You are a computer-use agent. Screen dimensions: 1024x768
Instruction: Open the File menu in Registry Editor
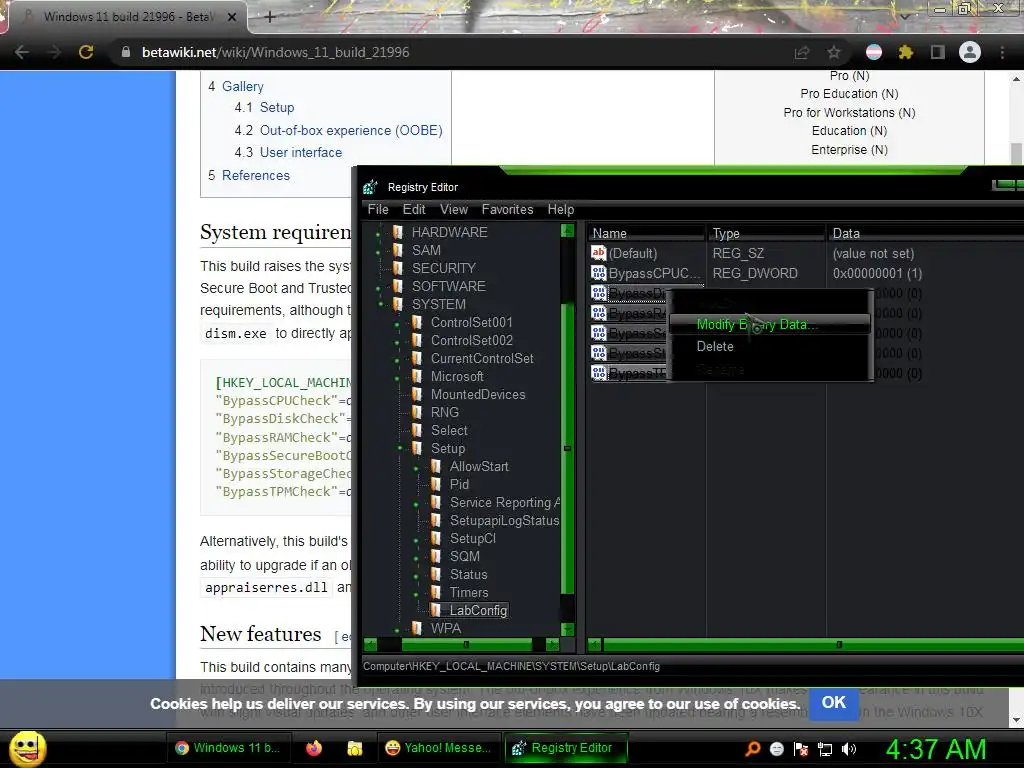pos(378,209)
